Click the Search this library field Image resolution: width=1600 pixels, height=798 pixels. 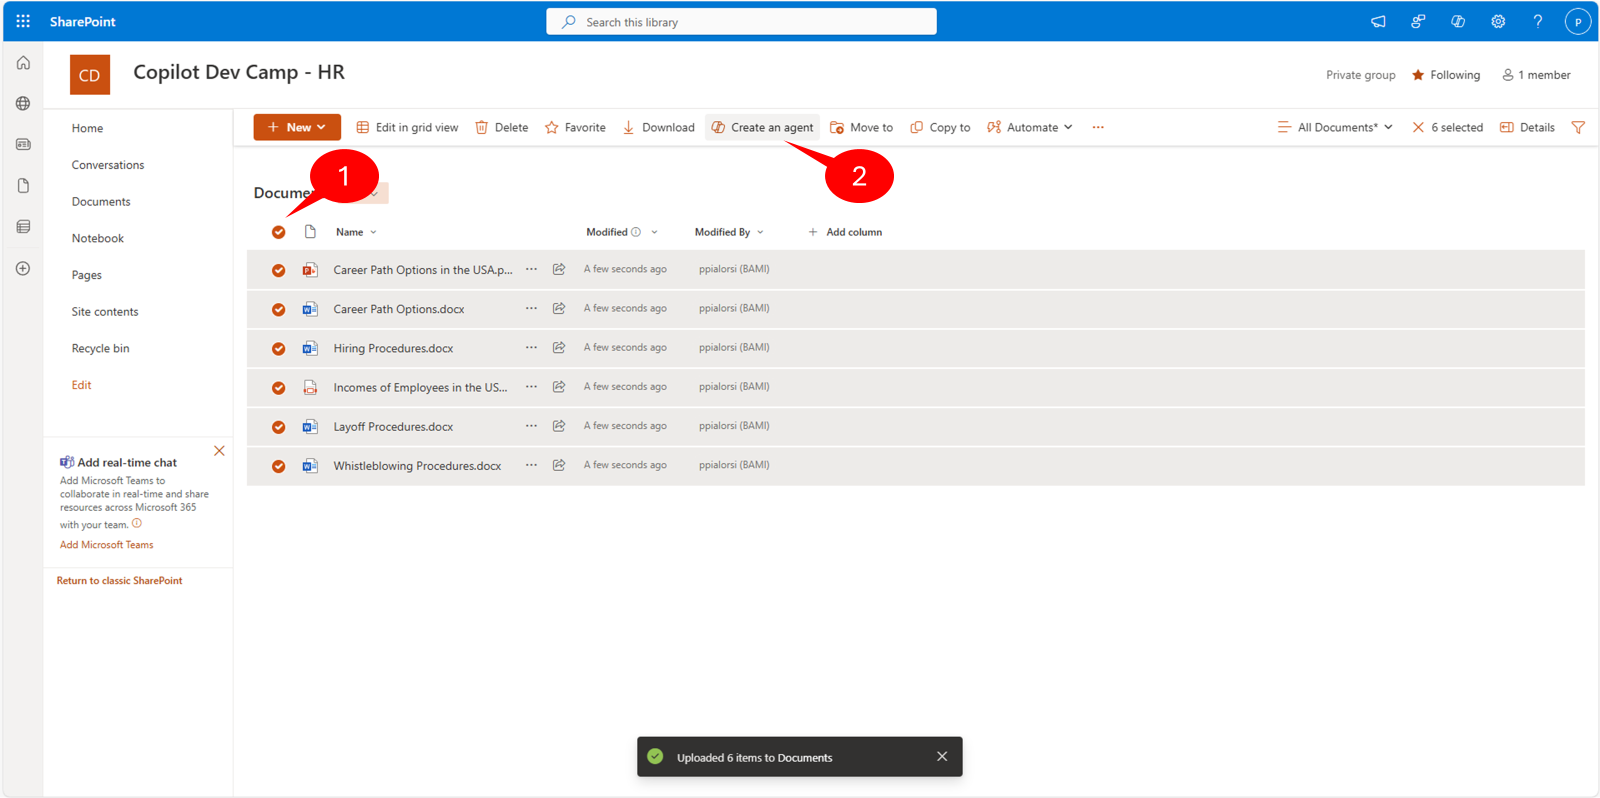(x=741, y=22)
